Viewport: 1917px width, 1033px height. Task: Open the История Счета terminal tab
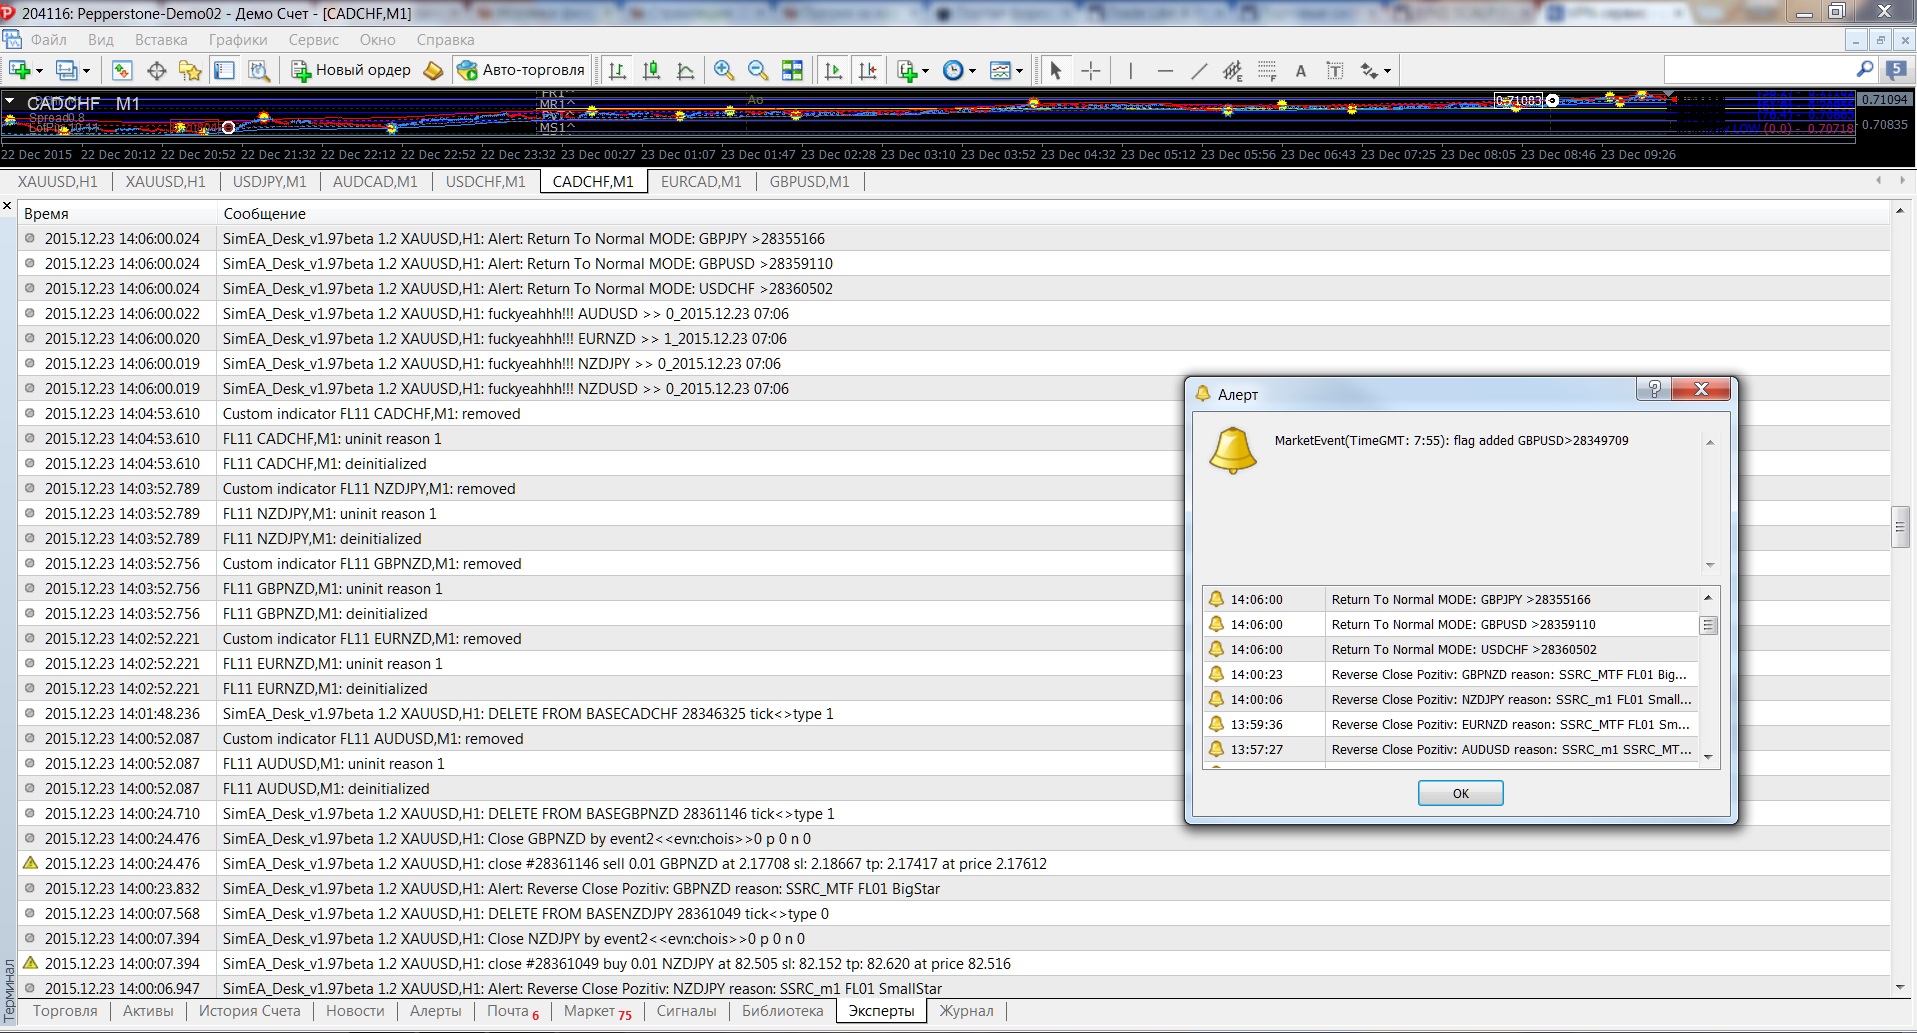(x=249, y=1011)
